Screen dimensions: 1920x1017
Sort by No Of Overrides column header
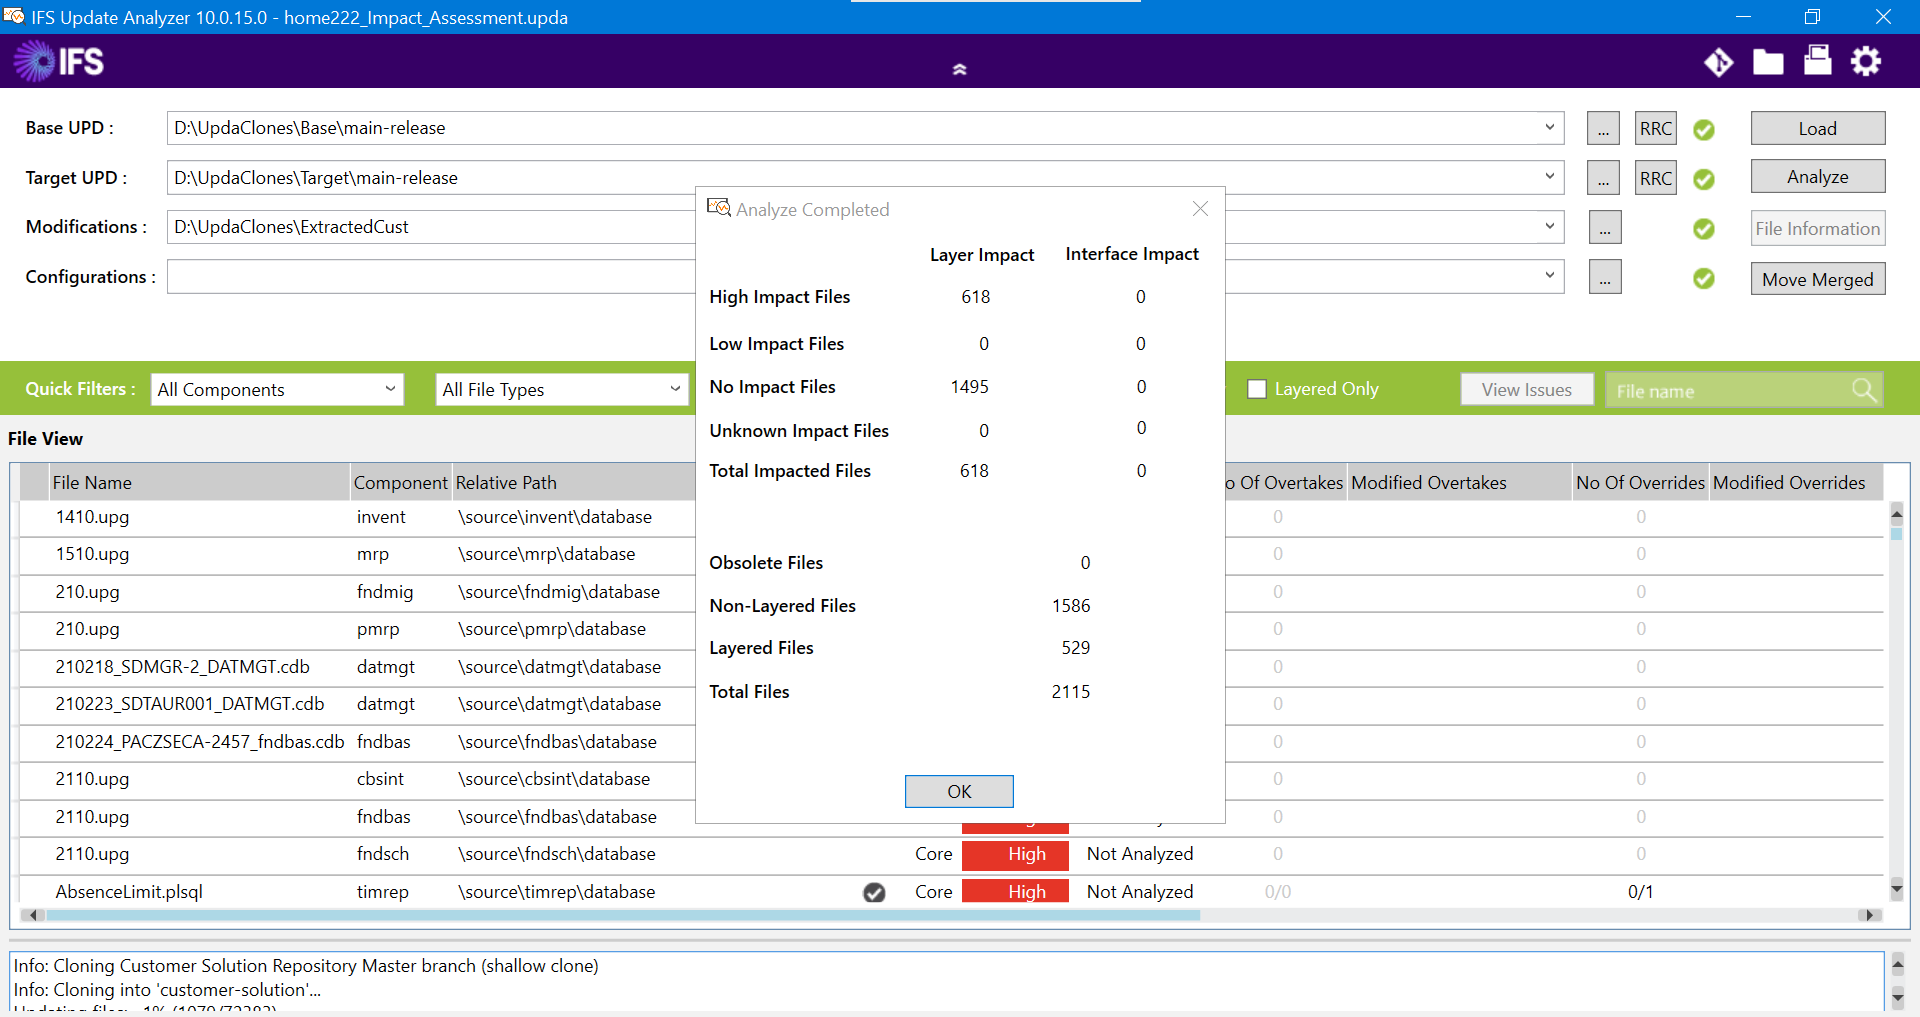click(x=1640, y=483)
